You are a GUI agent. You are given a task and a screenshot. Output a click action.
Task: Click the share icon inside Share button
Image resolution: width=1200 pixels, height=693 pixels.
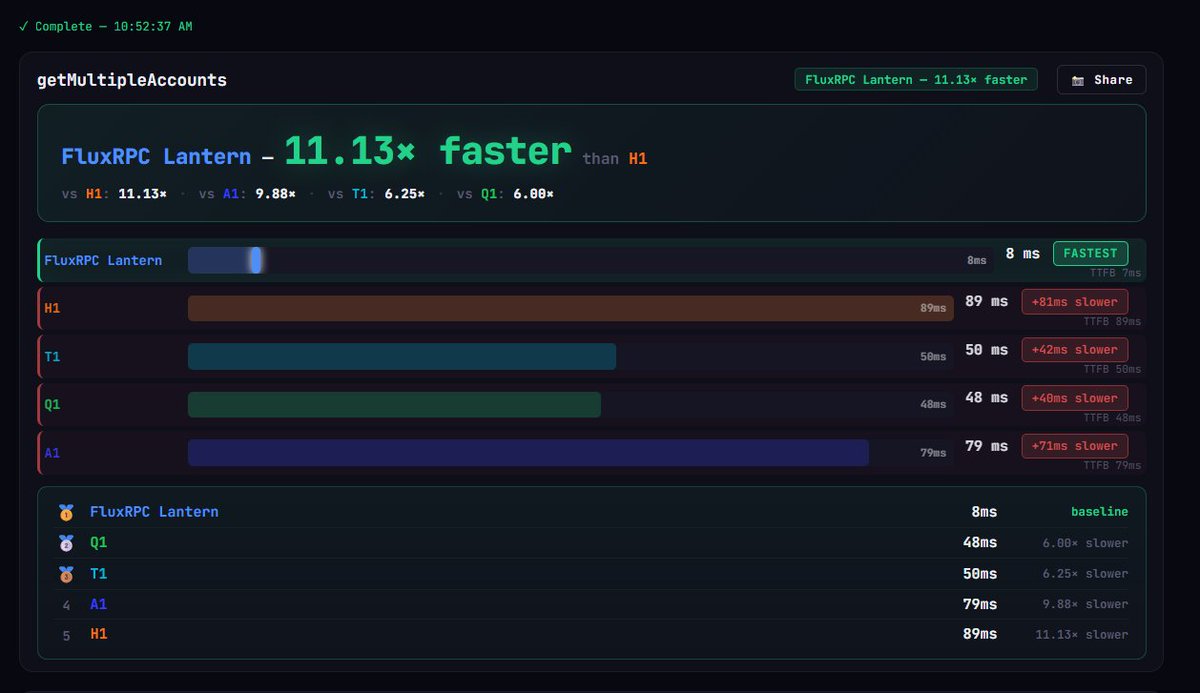point(1077,80)
